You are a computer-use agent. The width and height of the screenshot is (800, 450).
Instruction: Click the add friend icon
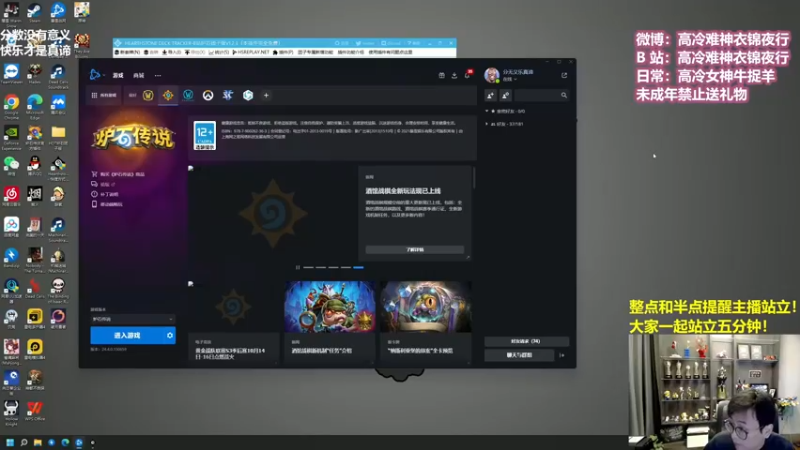(490, 95)
